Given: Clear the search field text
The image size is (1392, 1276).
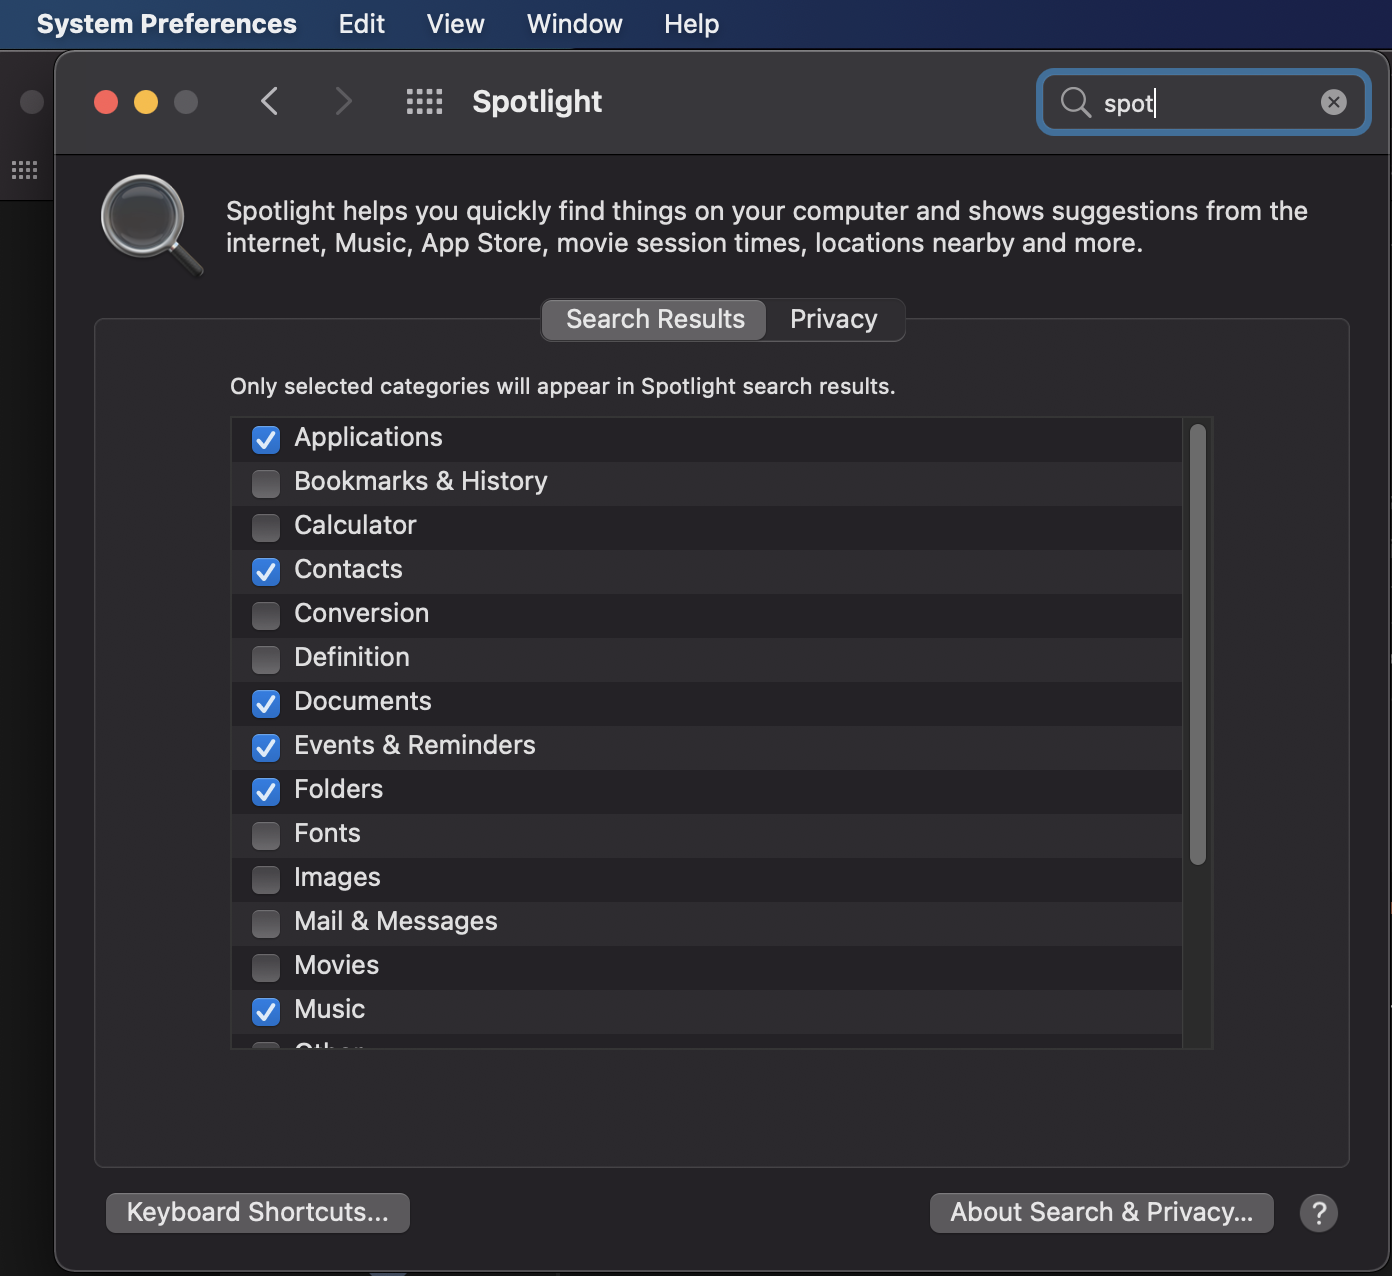Looking at the screenshot, I should [1333, 102].
